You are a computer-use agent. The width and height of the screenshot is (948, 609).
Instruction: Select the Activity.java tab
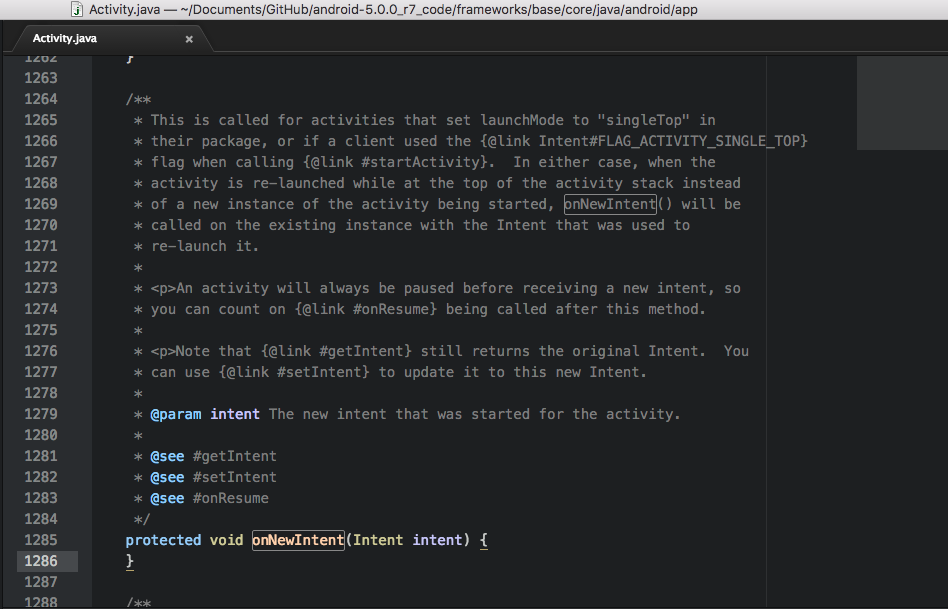click(x=65, y=38)
